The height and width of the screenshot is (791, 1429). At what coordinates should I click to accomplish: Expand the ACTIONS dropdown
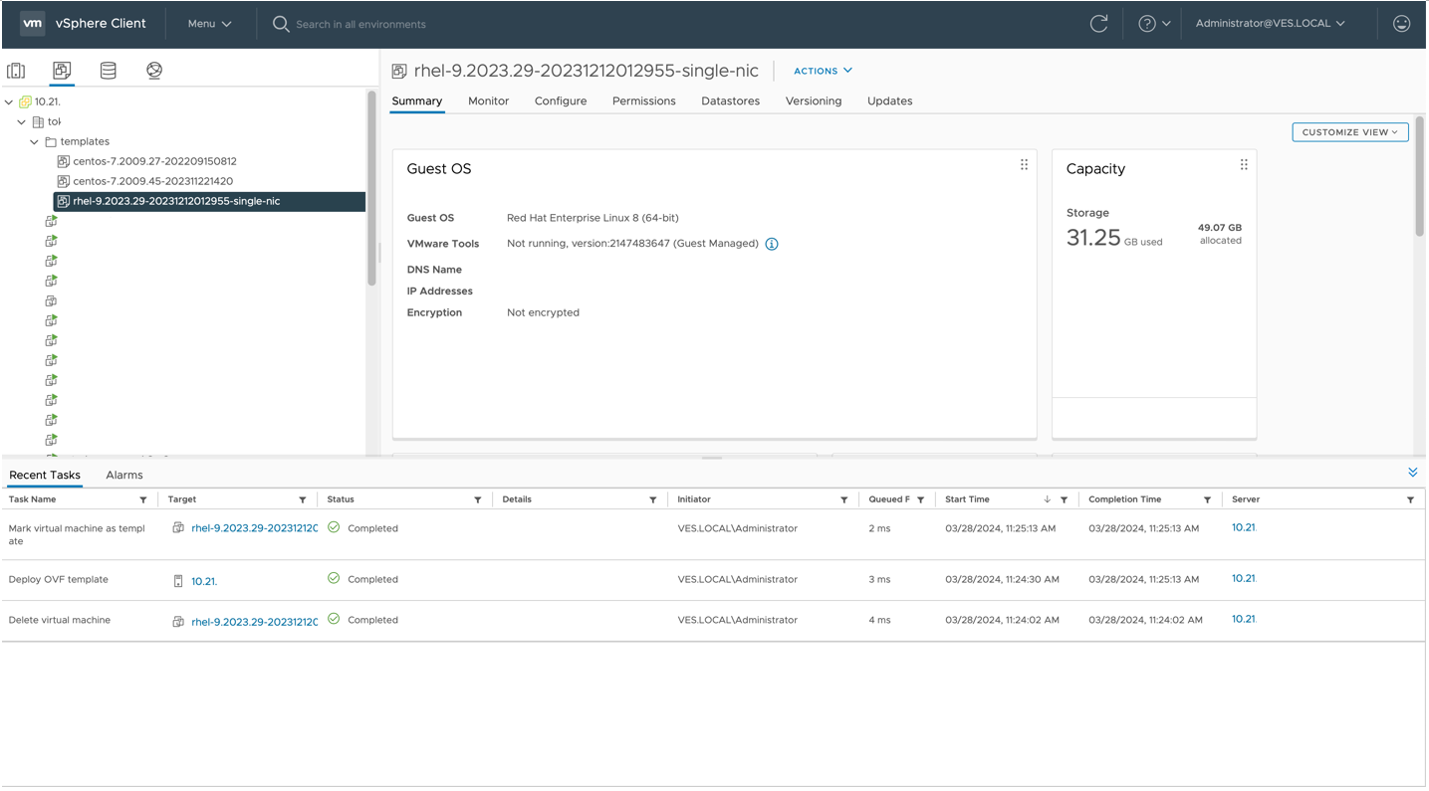pyautogui.click(x=822, y=70)
